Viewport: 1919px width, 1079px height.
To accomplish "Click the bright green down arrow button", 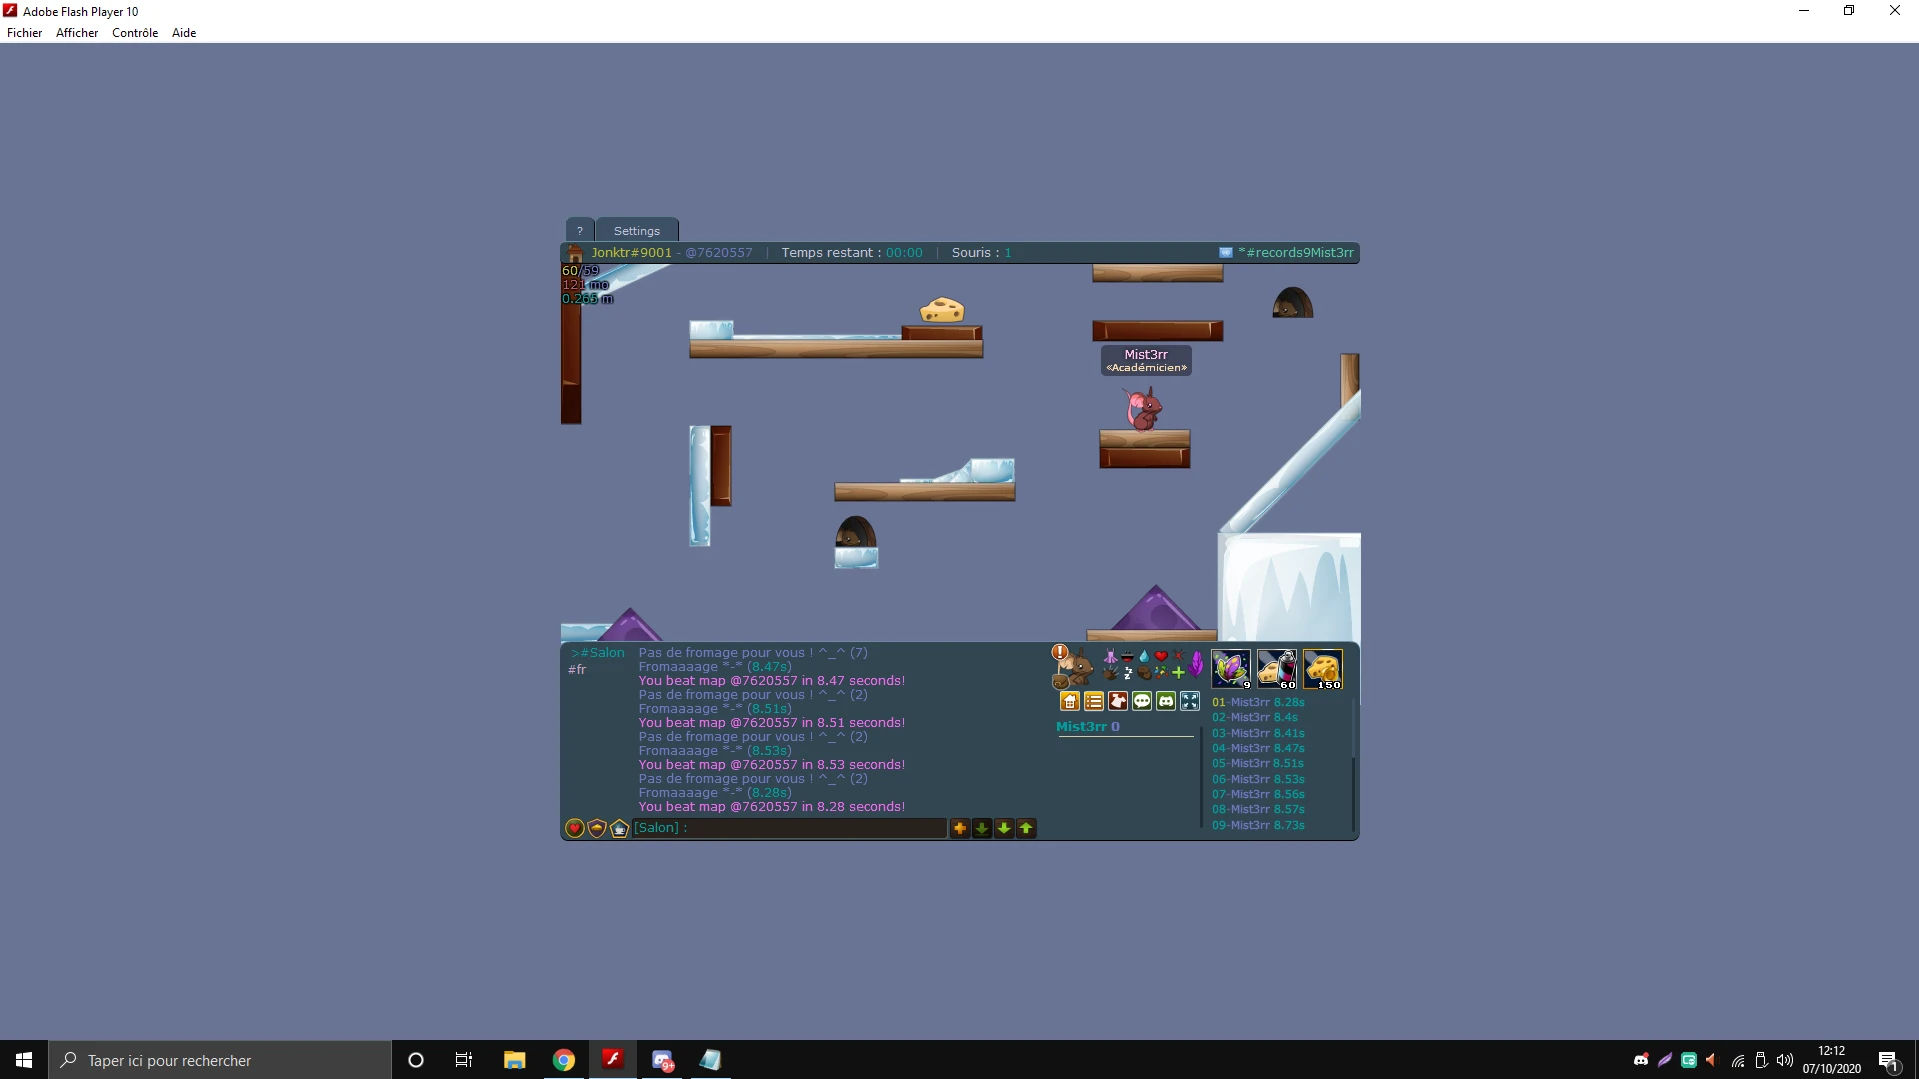I will pos(1004,828).
